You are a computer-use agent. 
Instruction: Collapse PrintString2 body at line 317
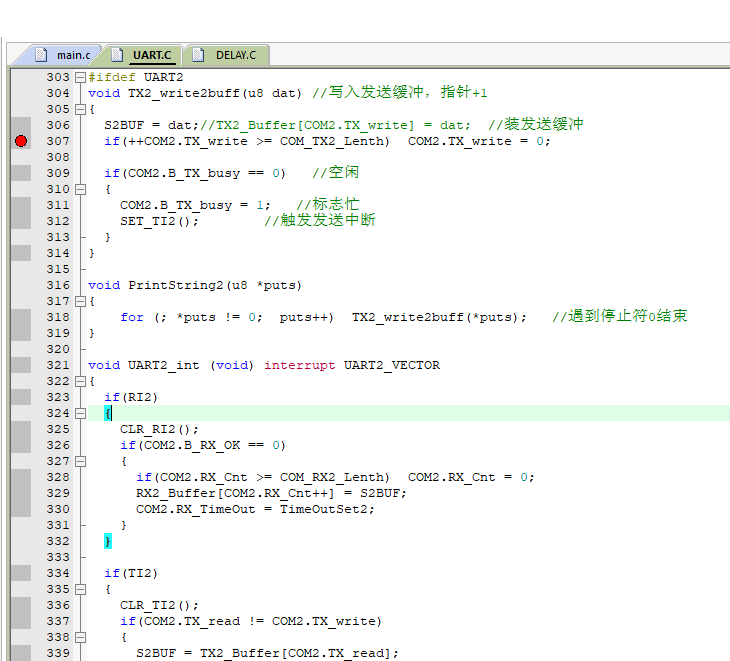pos(80,301)
